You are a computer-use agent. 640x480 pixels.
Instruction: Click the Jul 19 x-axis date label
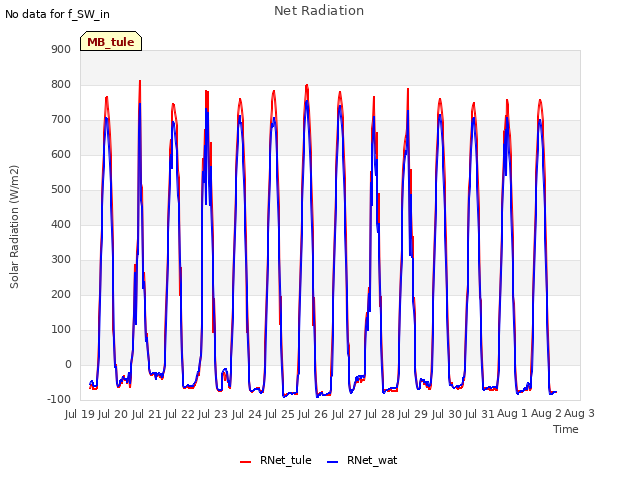(x=80, y=414)
